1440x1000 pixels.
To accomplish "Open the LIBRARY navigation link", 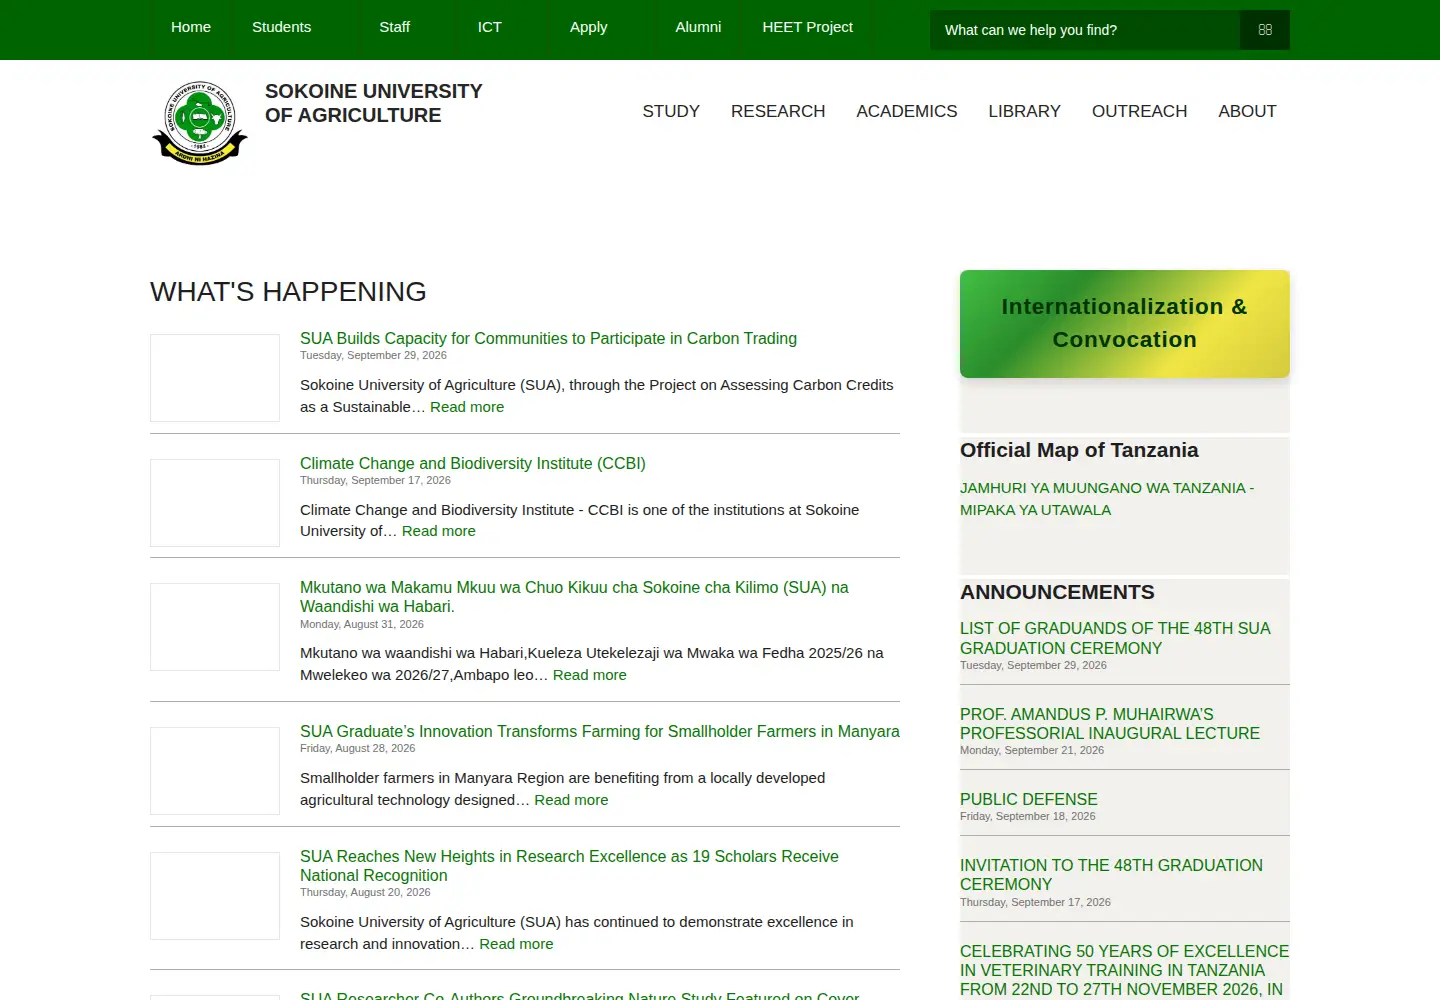I will pyautogui.click(x=1024, y=111).
